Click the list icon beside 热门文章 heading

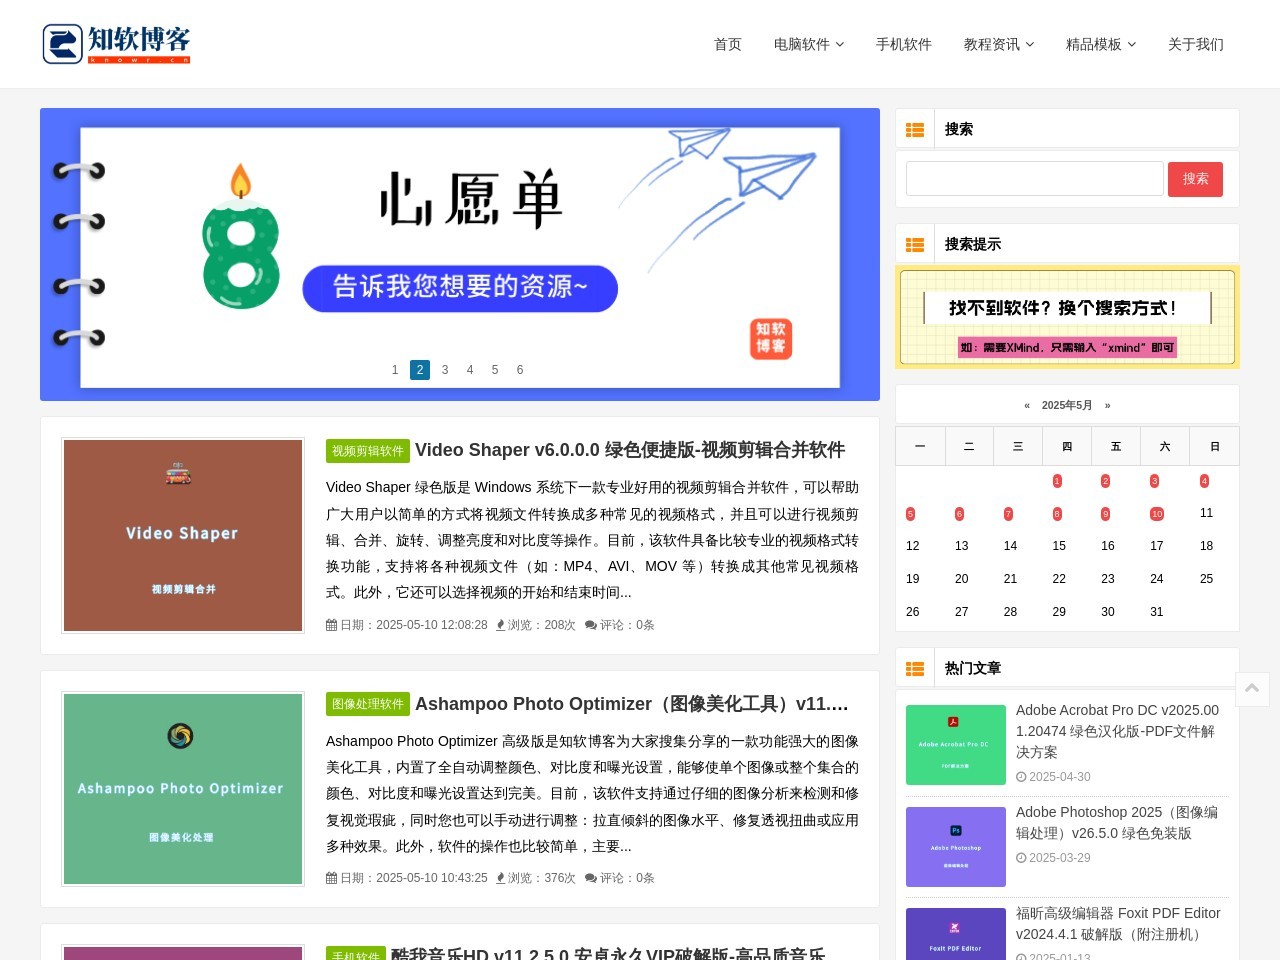915,669
